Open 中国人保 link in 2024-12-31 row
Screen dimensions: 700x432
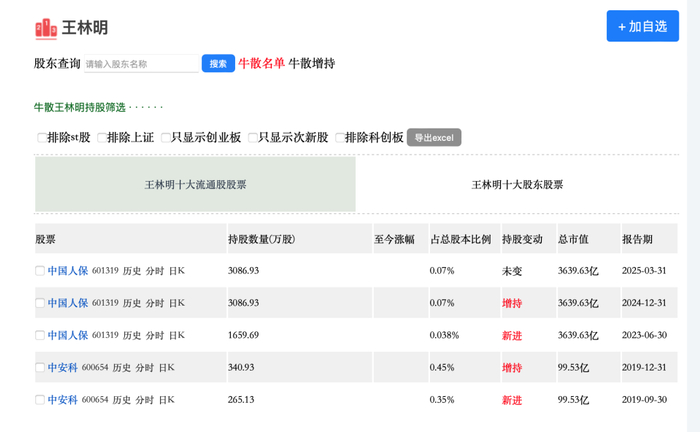pos(68,303)
